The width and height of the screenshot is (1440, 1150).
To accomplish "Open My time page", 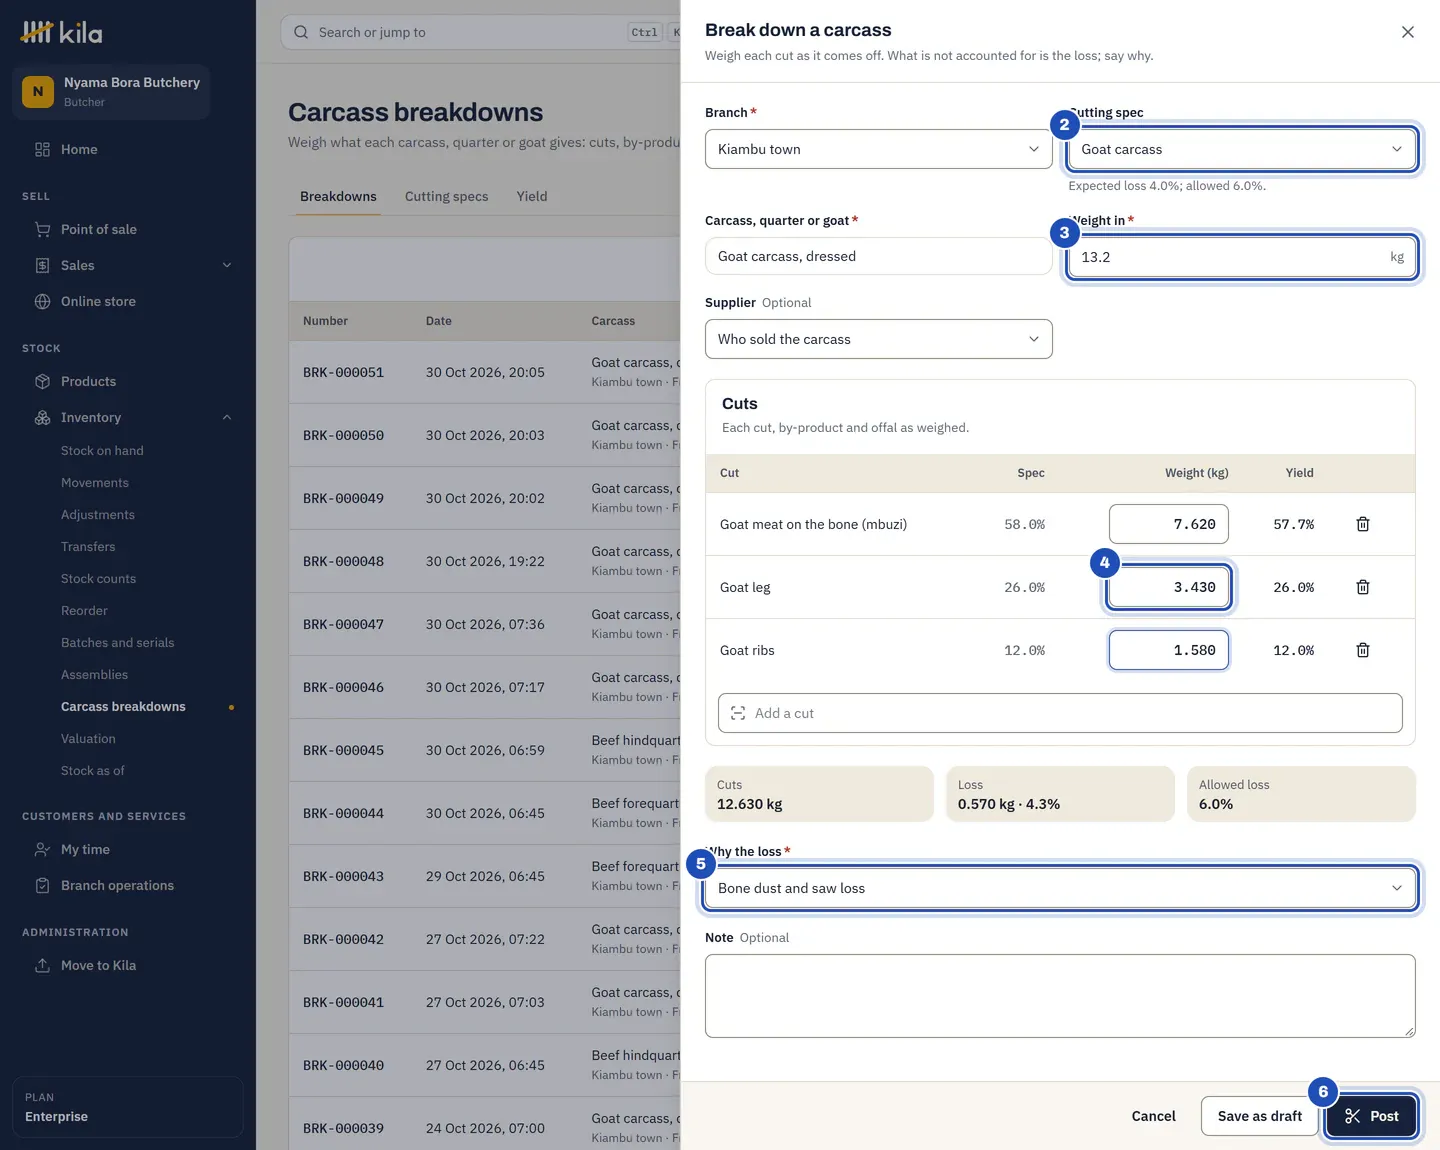I will coord(85,849).
